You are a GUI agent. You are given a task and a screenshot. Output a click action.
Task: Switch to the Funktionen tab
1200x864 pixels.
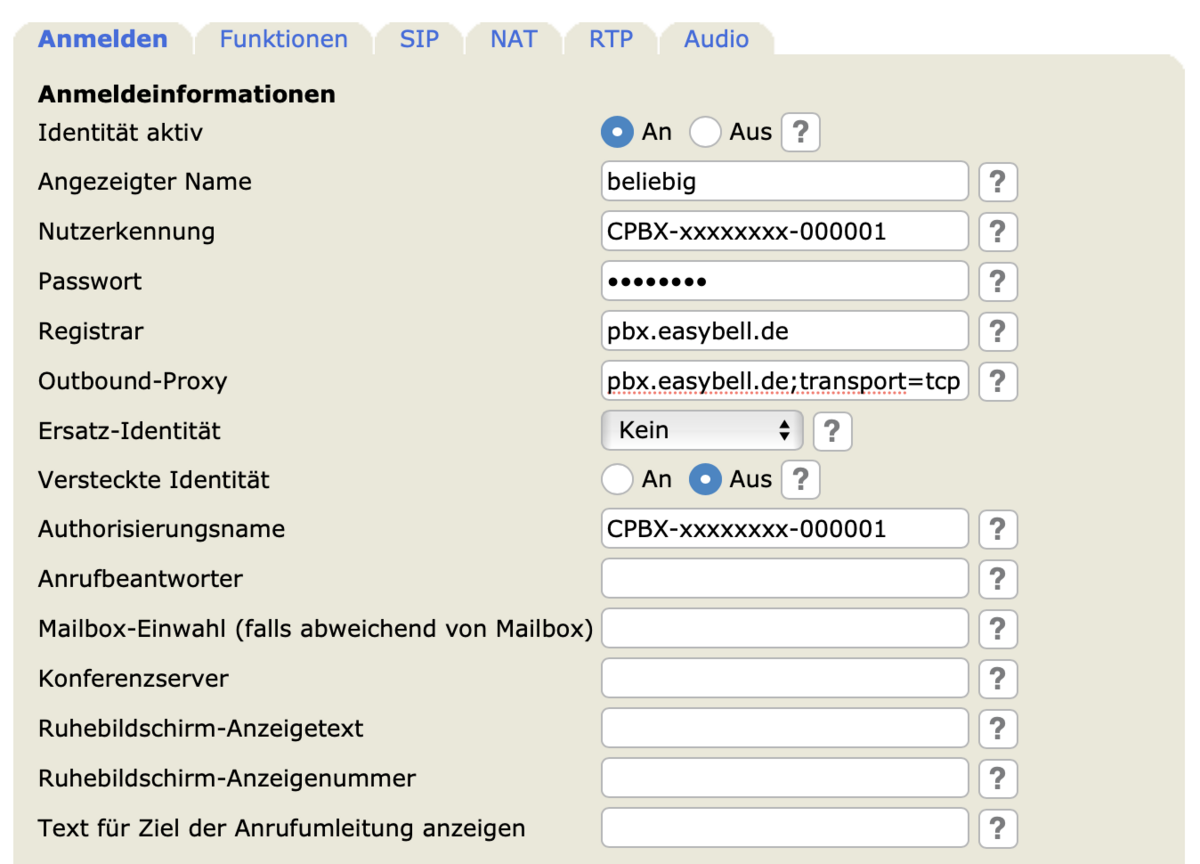[x=284, y=40]
